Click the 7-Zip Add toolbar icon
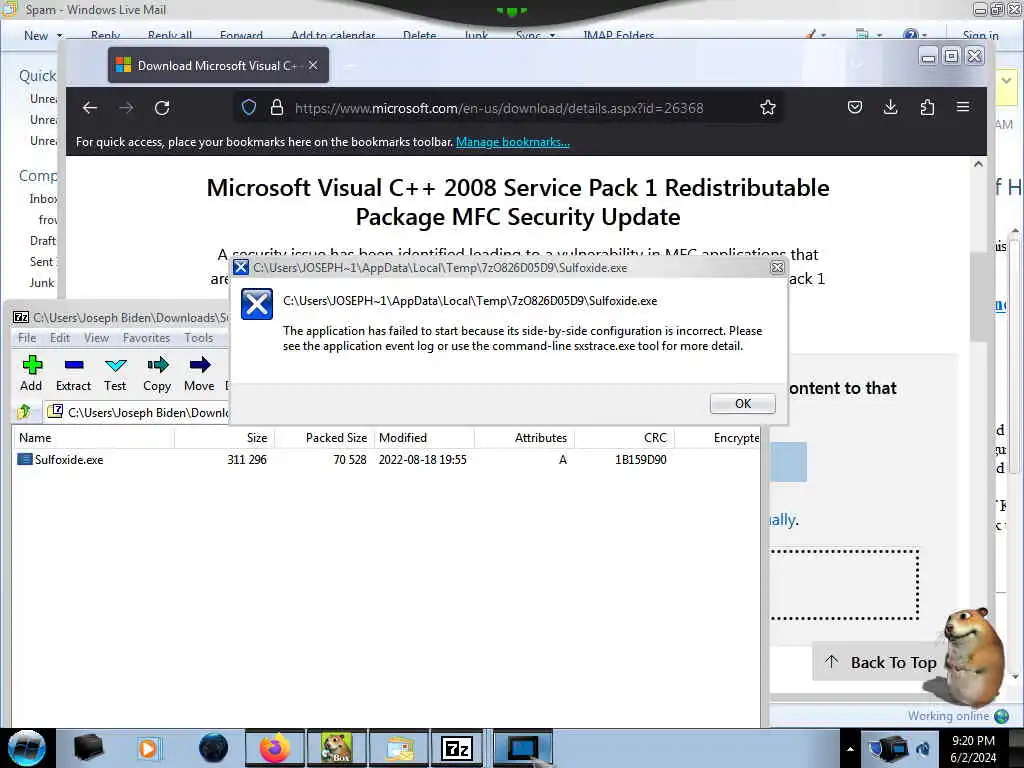The width and height of the screenshot is (1024, 768). pos(31,374)
